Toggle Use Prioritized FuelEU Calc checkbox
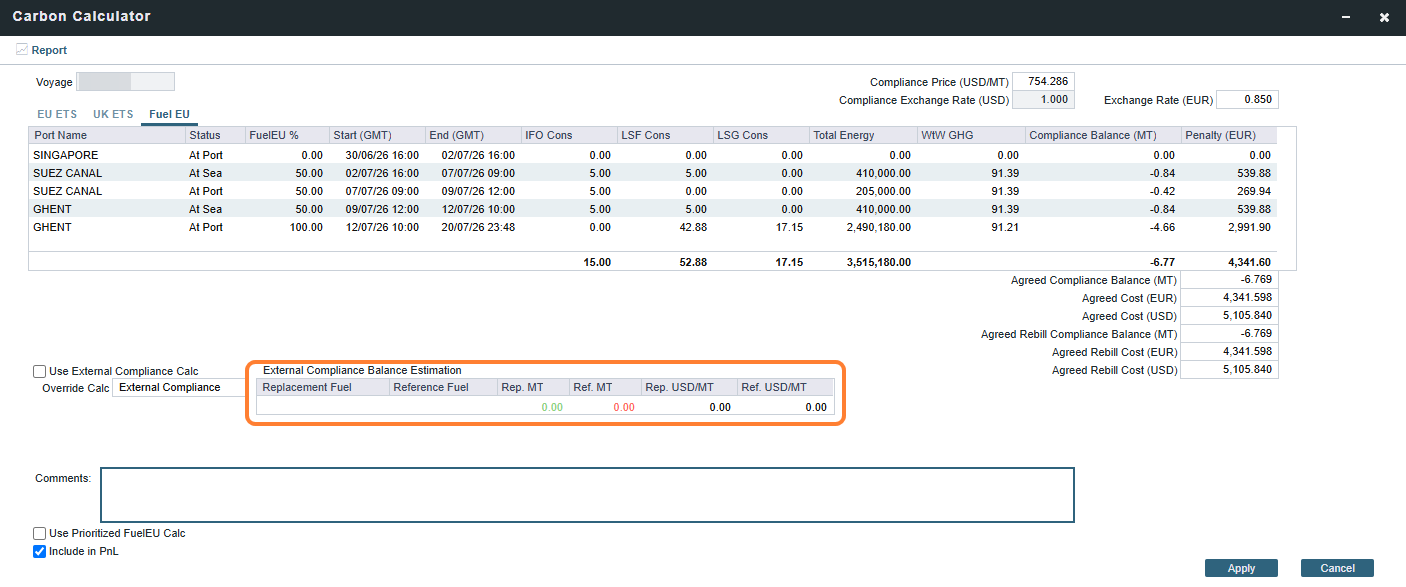Viewport: 1406px width, 587px height. 40,533
